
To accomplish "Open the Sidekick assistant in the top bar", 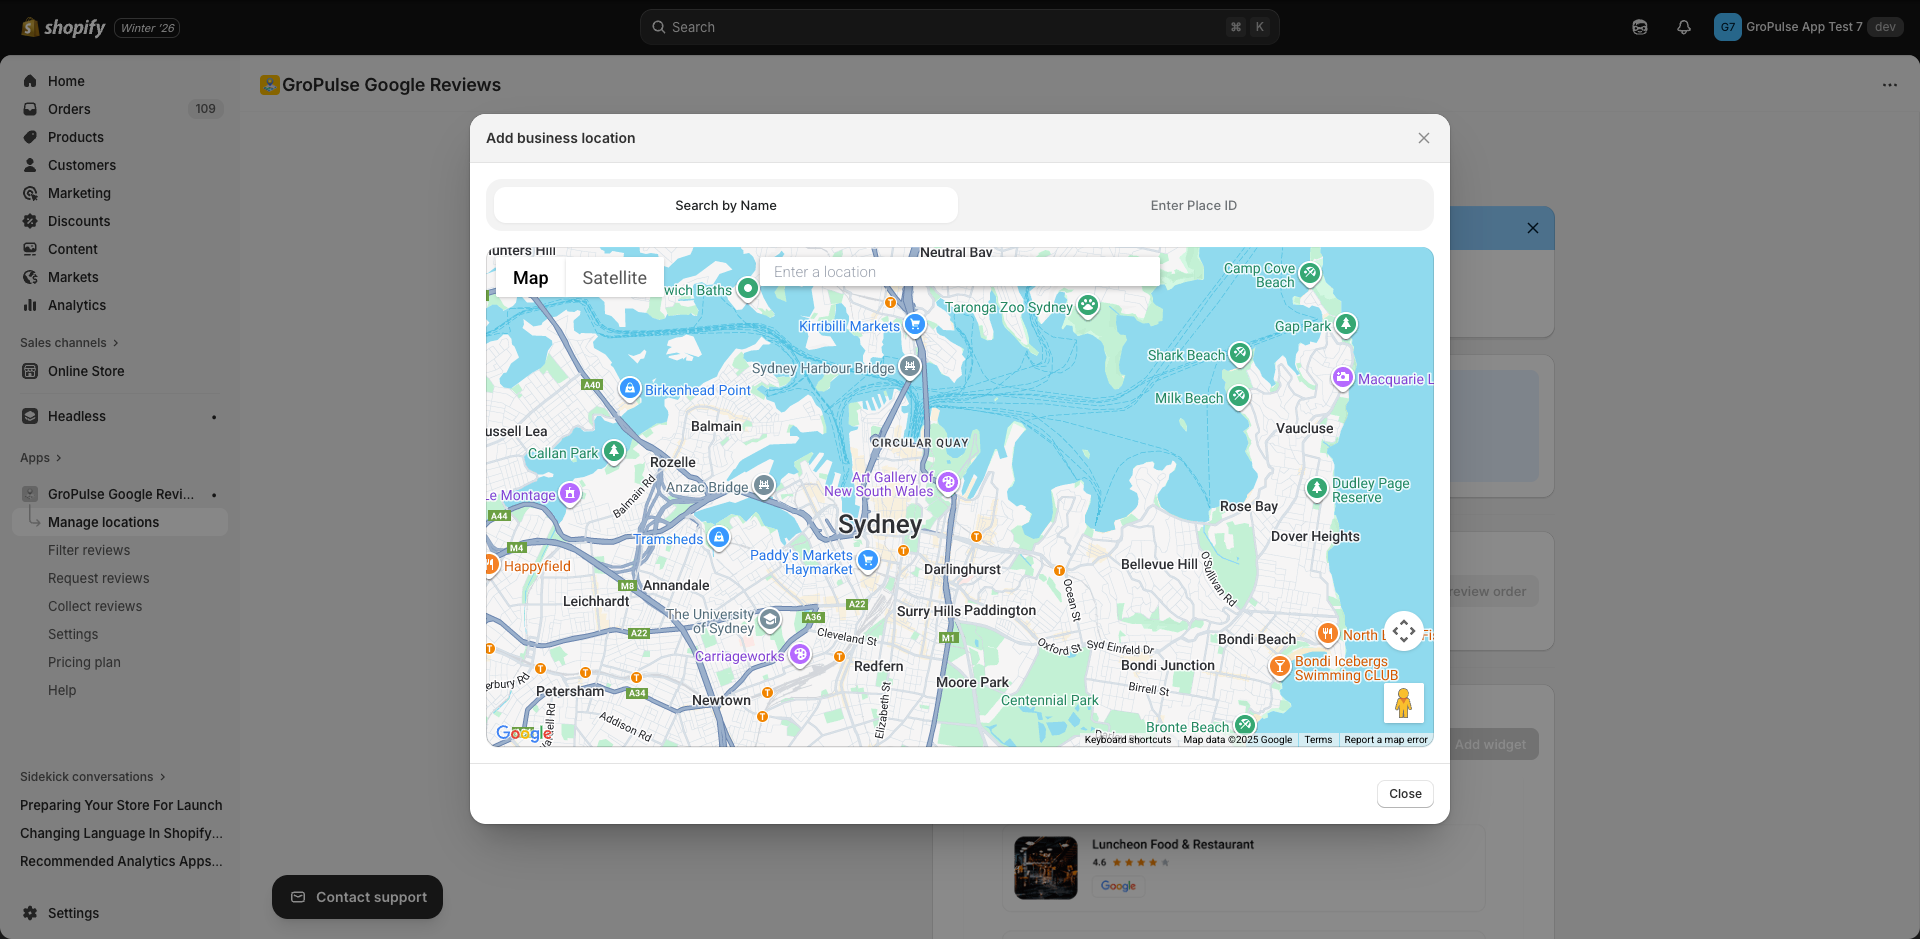I will pyautogui.click(x=1639, y=26).
